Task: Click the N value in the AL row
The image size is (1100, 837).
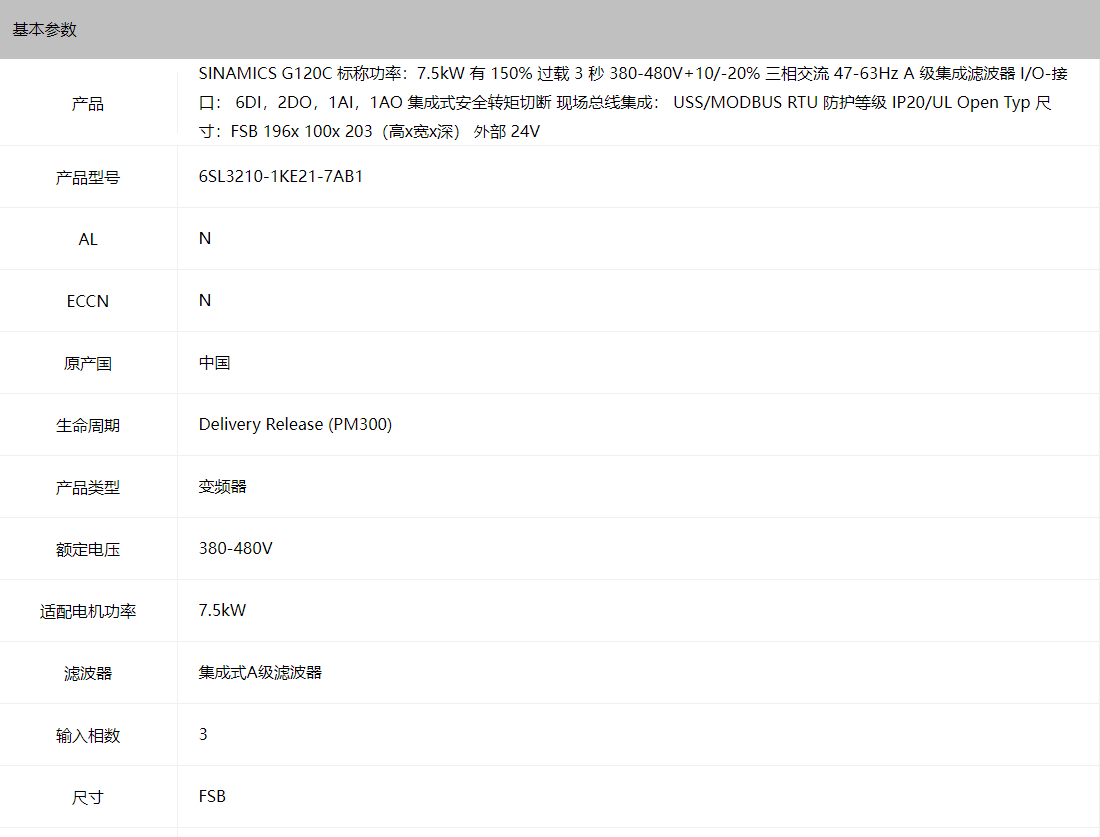Action: pyautogui.click(x=205, y=239)
